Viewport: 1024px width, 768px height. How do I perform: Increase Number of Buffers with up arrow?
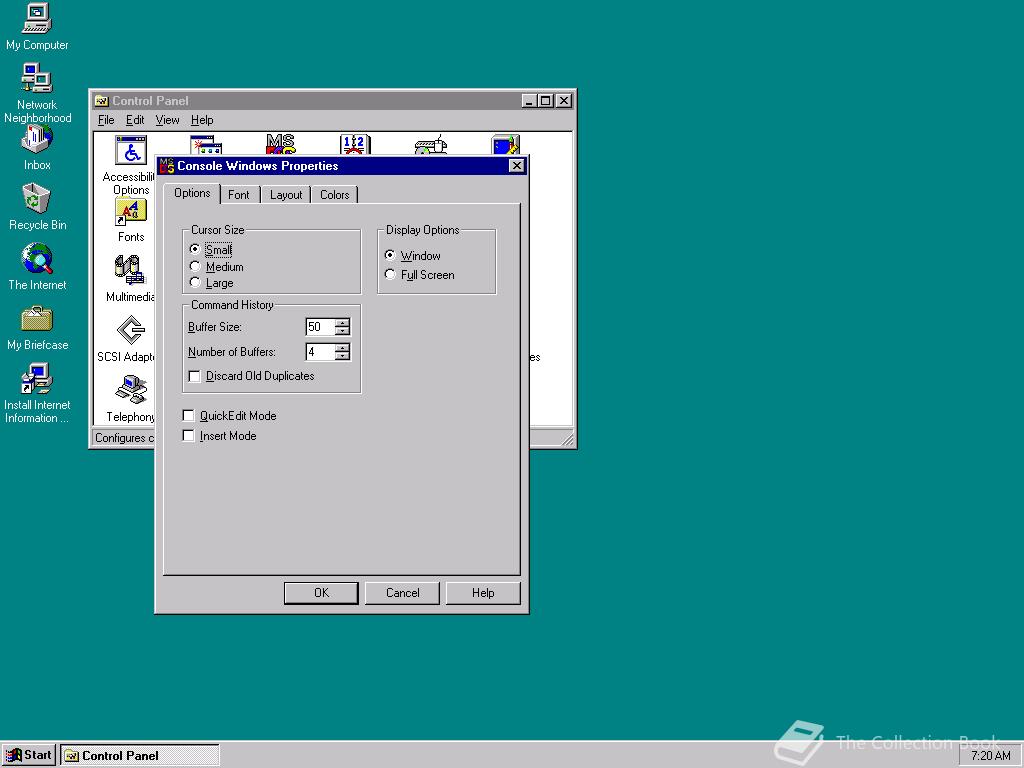342,347
